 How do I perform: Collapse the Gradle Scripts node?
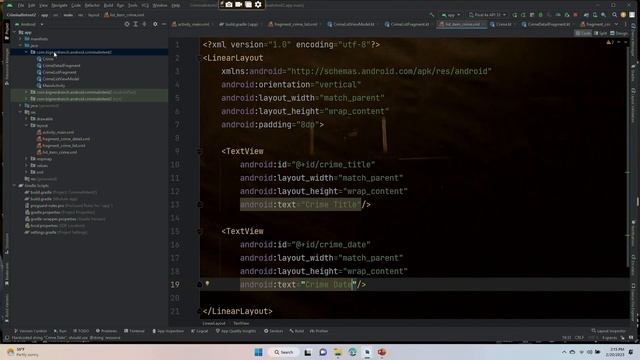point(15,186)
